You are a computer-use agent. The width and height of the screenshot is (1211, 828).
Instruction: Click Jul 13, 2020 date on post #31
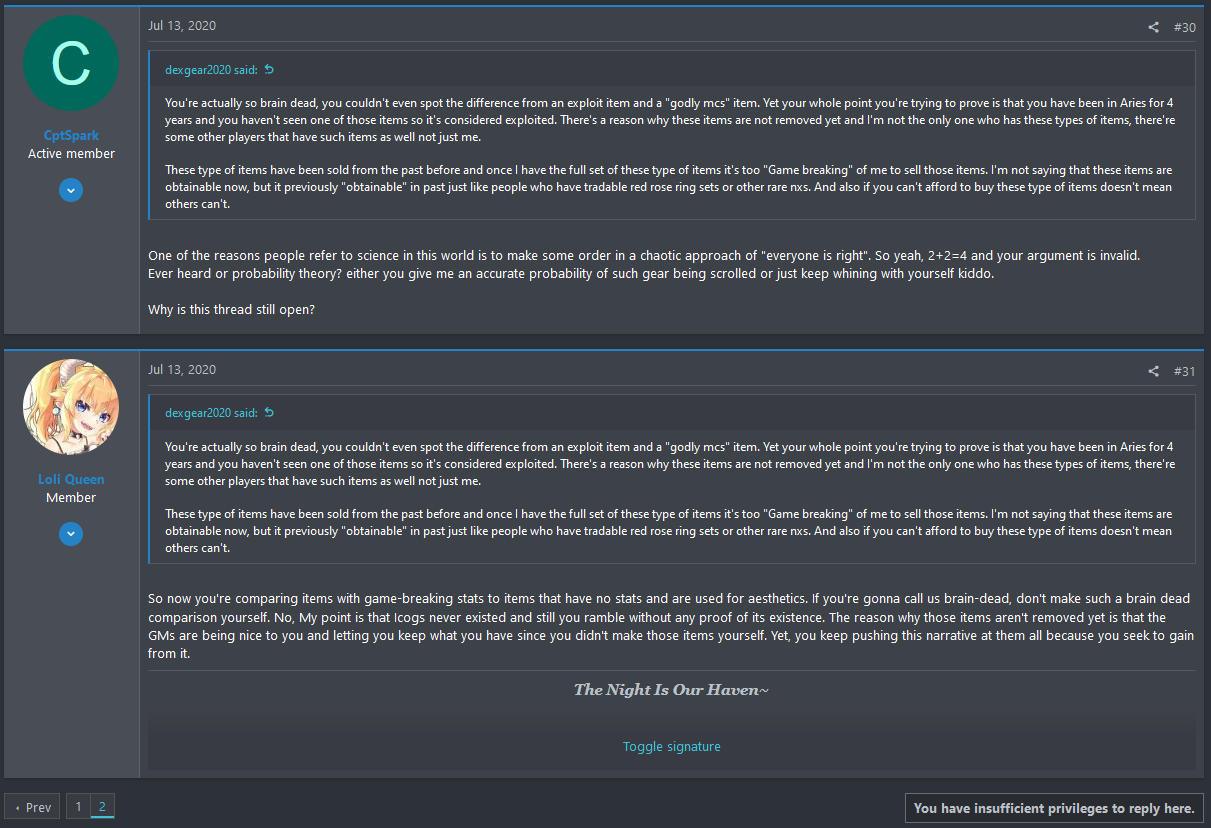(182, 370)
